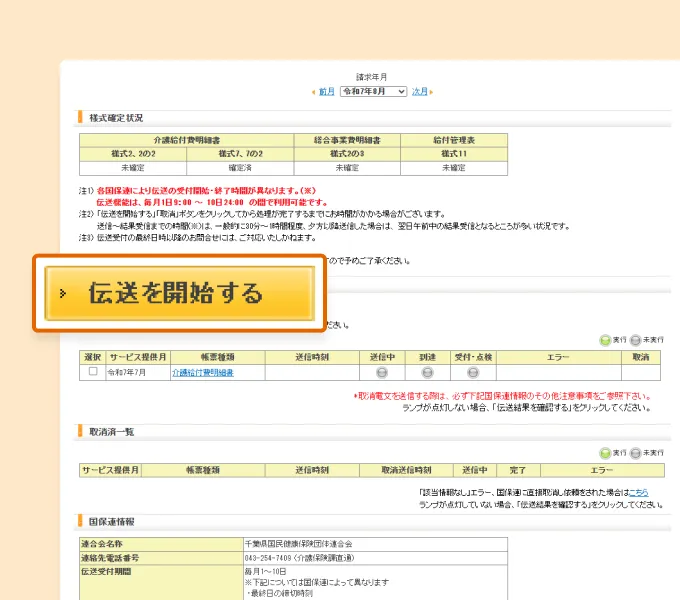Click 確定済 status under 様式7、7の2
The width and height of the screenshot is (680, 600).
(x=240, y=168)
